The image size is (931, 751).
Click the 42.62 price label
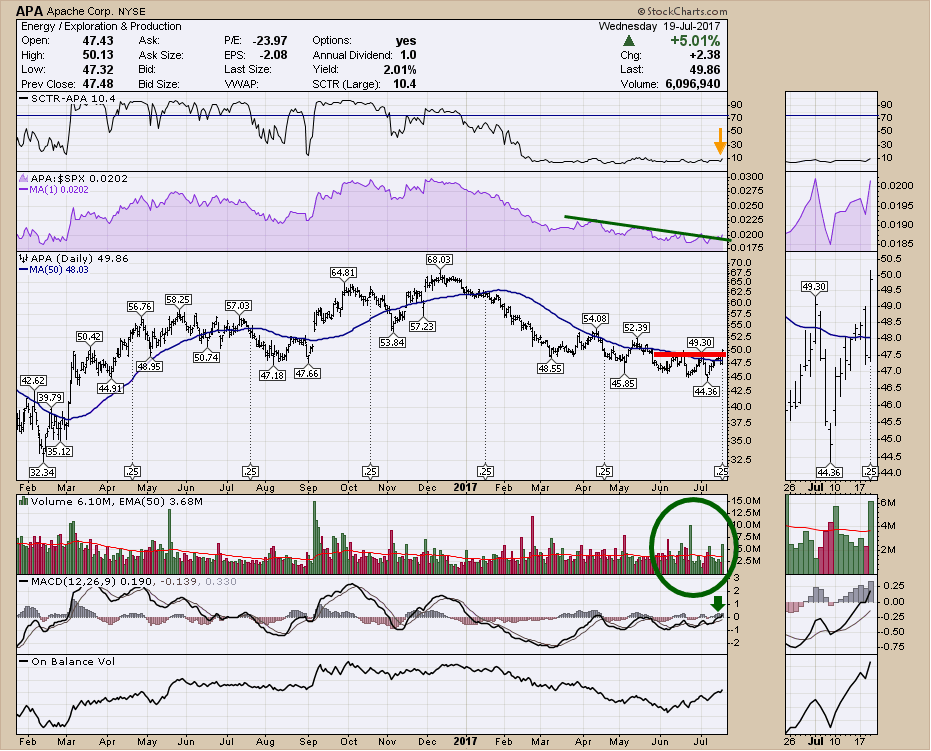33,381
